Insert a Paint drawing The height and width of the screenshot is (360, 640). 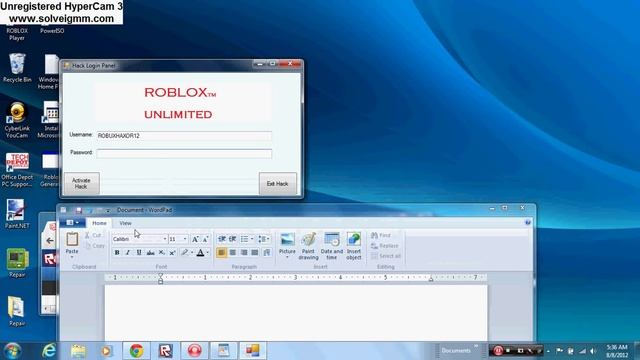tap(309, 246)
